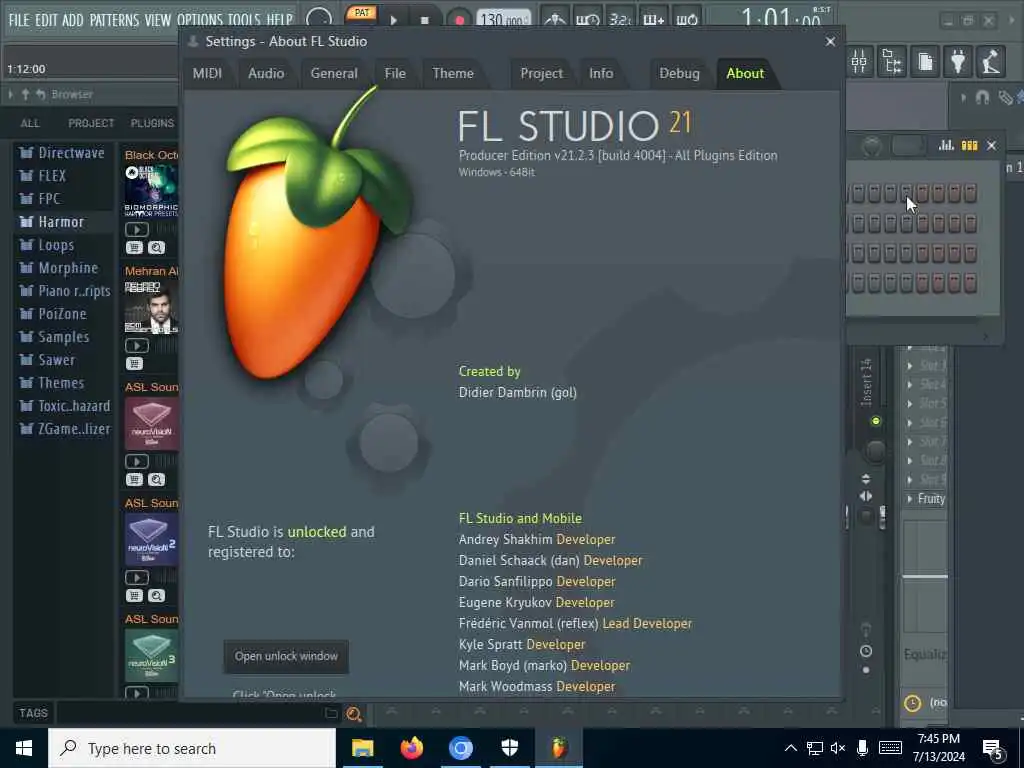
Task: Expand the Fruity effect slot arrow in mixer
Action: point(910,499)
